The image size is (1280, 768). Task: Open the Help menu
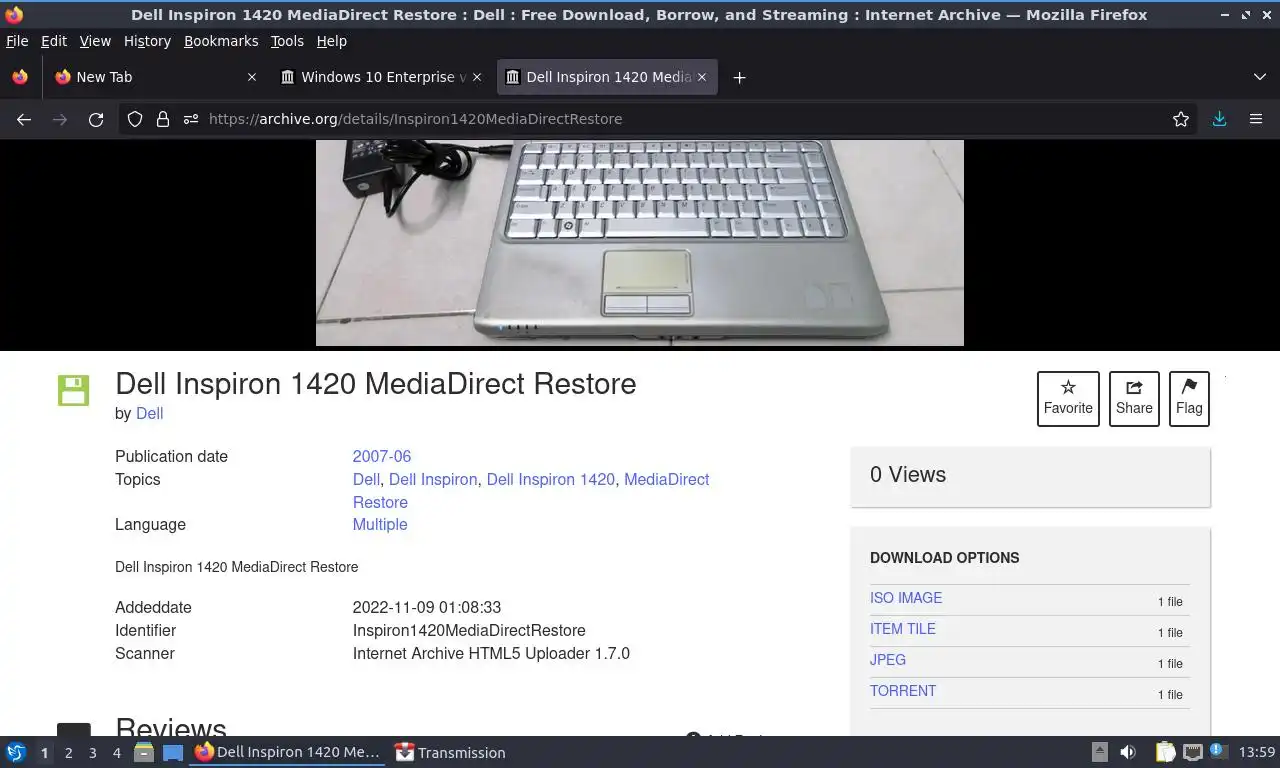[x=332, y=41]
